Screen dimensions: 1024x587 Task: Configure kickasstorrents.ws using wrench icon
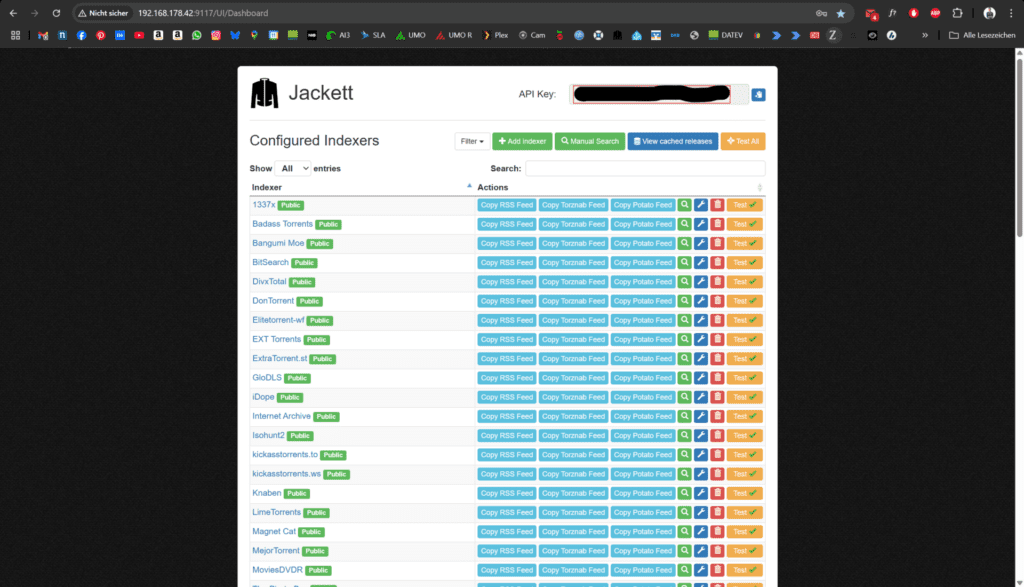point(701,474)
